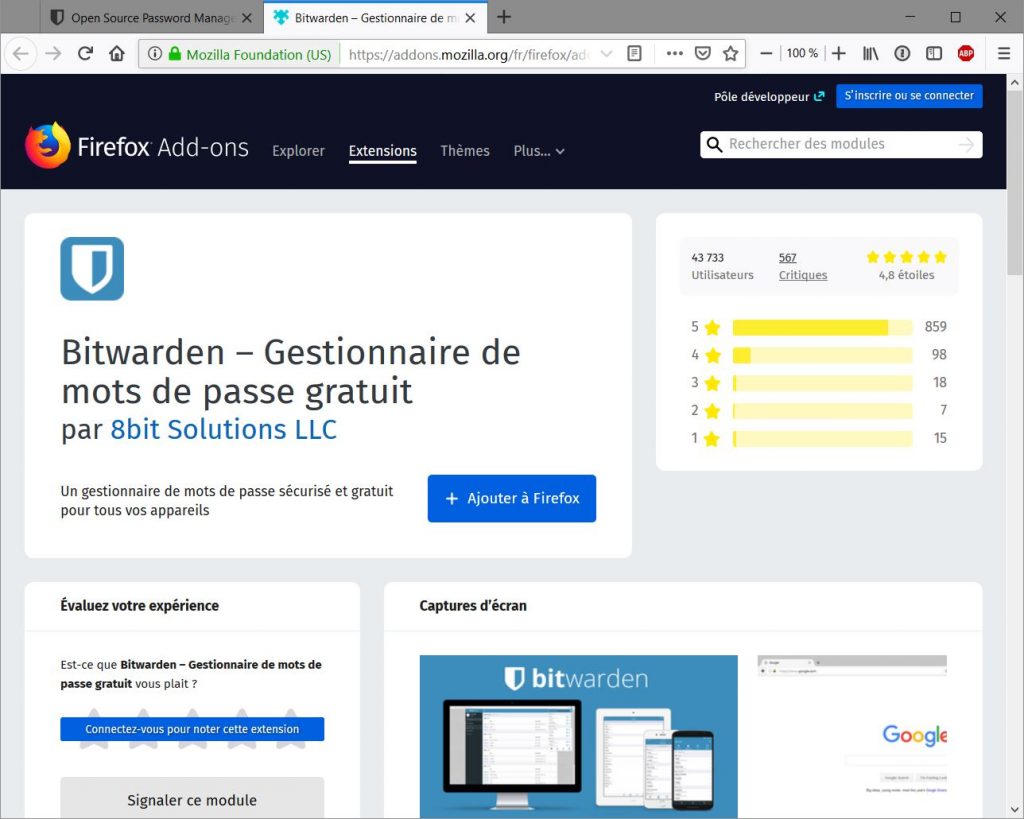Open the Bitwarden devices screenshot thumbnail

pos(578,736)
